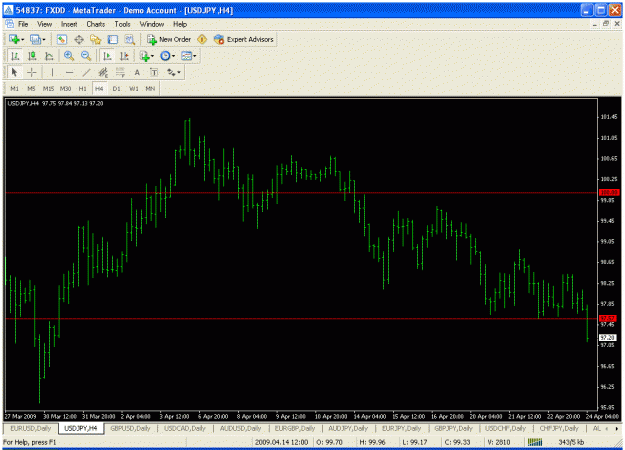Switch to EURGBP,Daily chart tab
Viewport: 625px width, 450px height.
(295, 428)
